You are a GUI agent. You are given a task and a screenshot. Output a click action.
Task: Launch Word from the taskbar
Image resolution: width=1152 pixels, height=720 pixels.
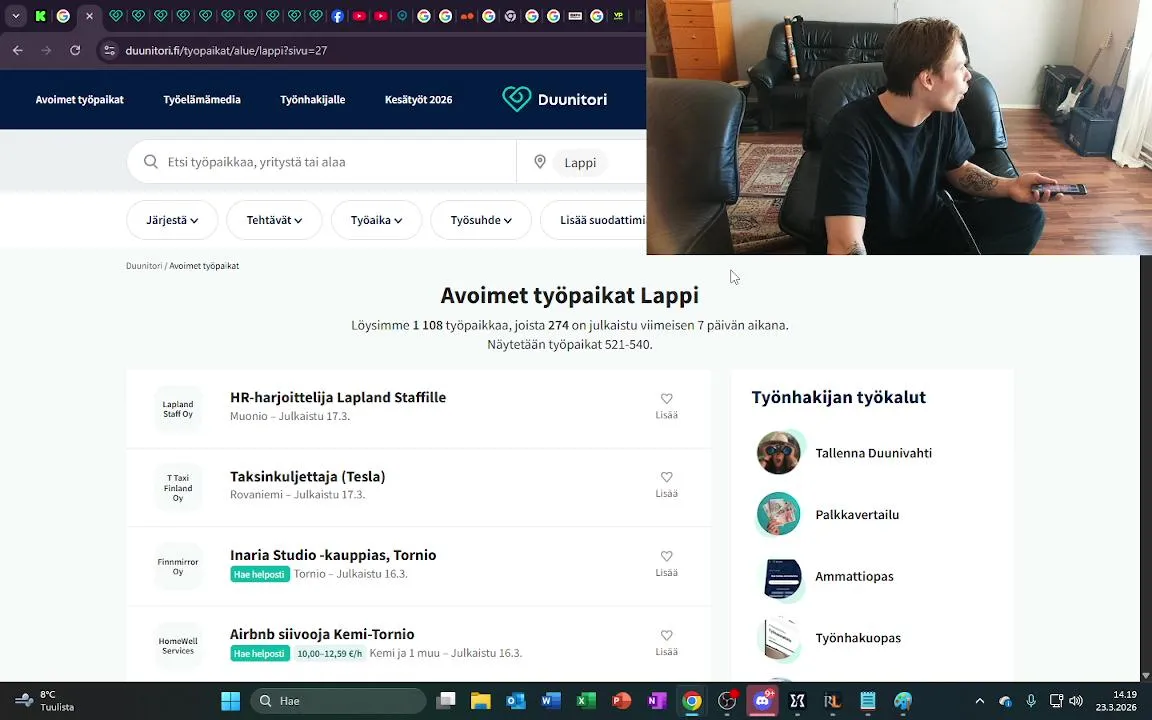click(551, 701)
